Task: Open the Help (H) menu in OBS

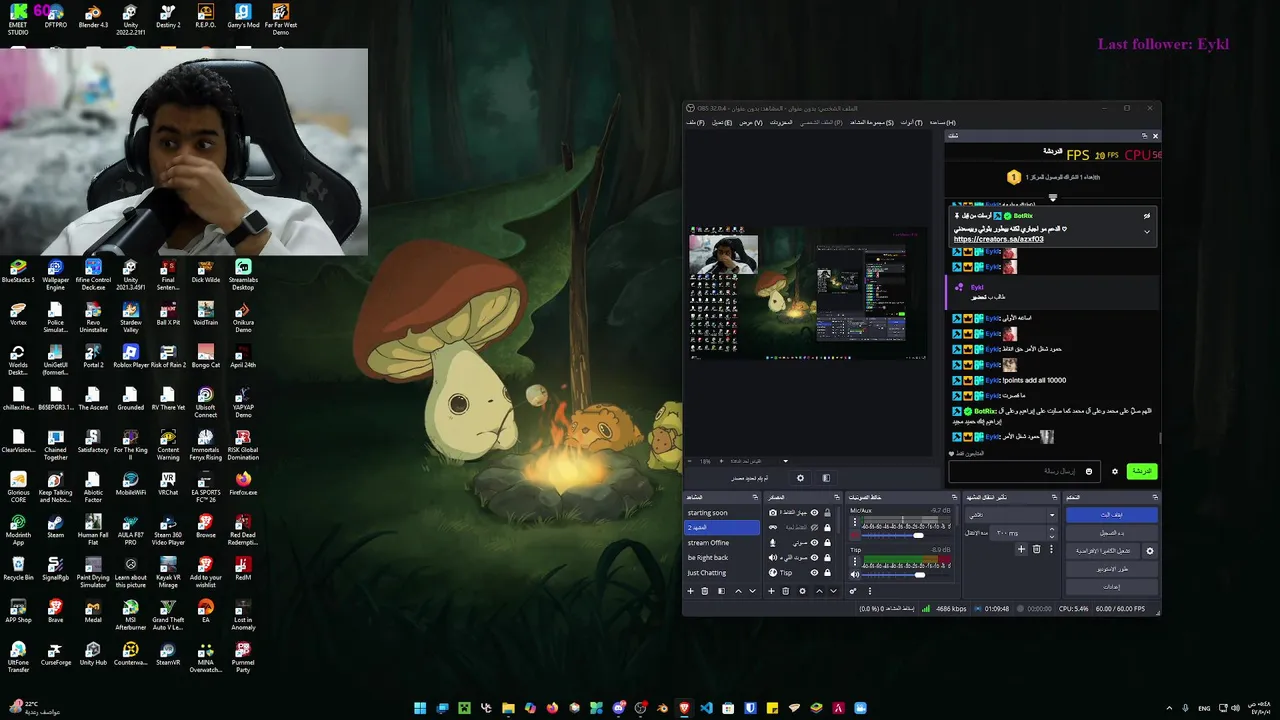Action: point(943,122)
